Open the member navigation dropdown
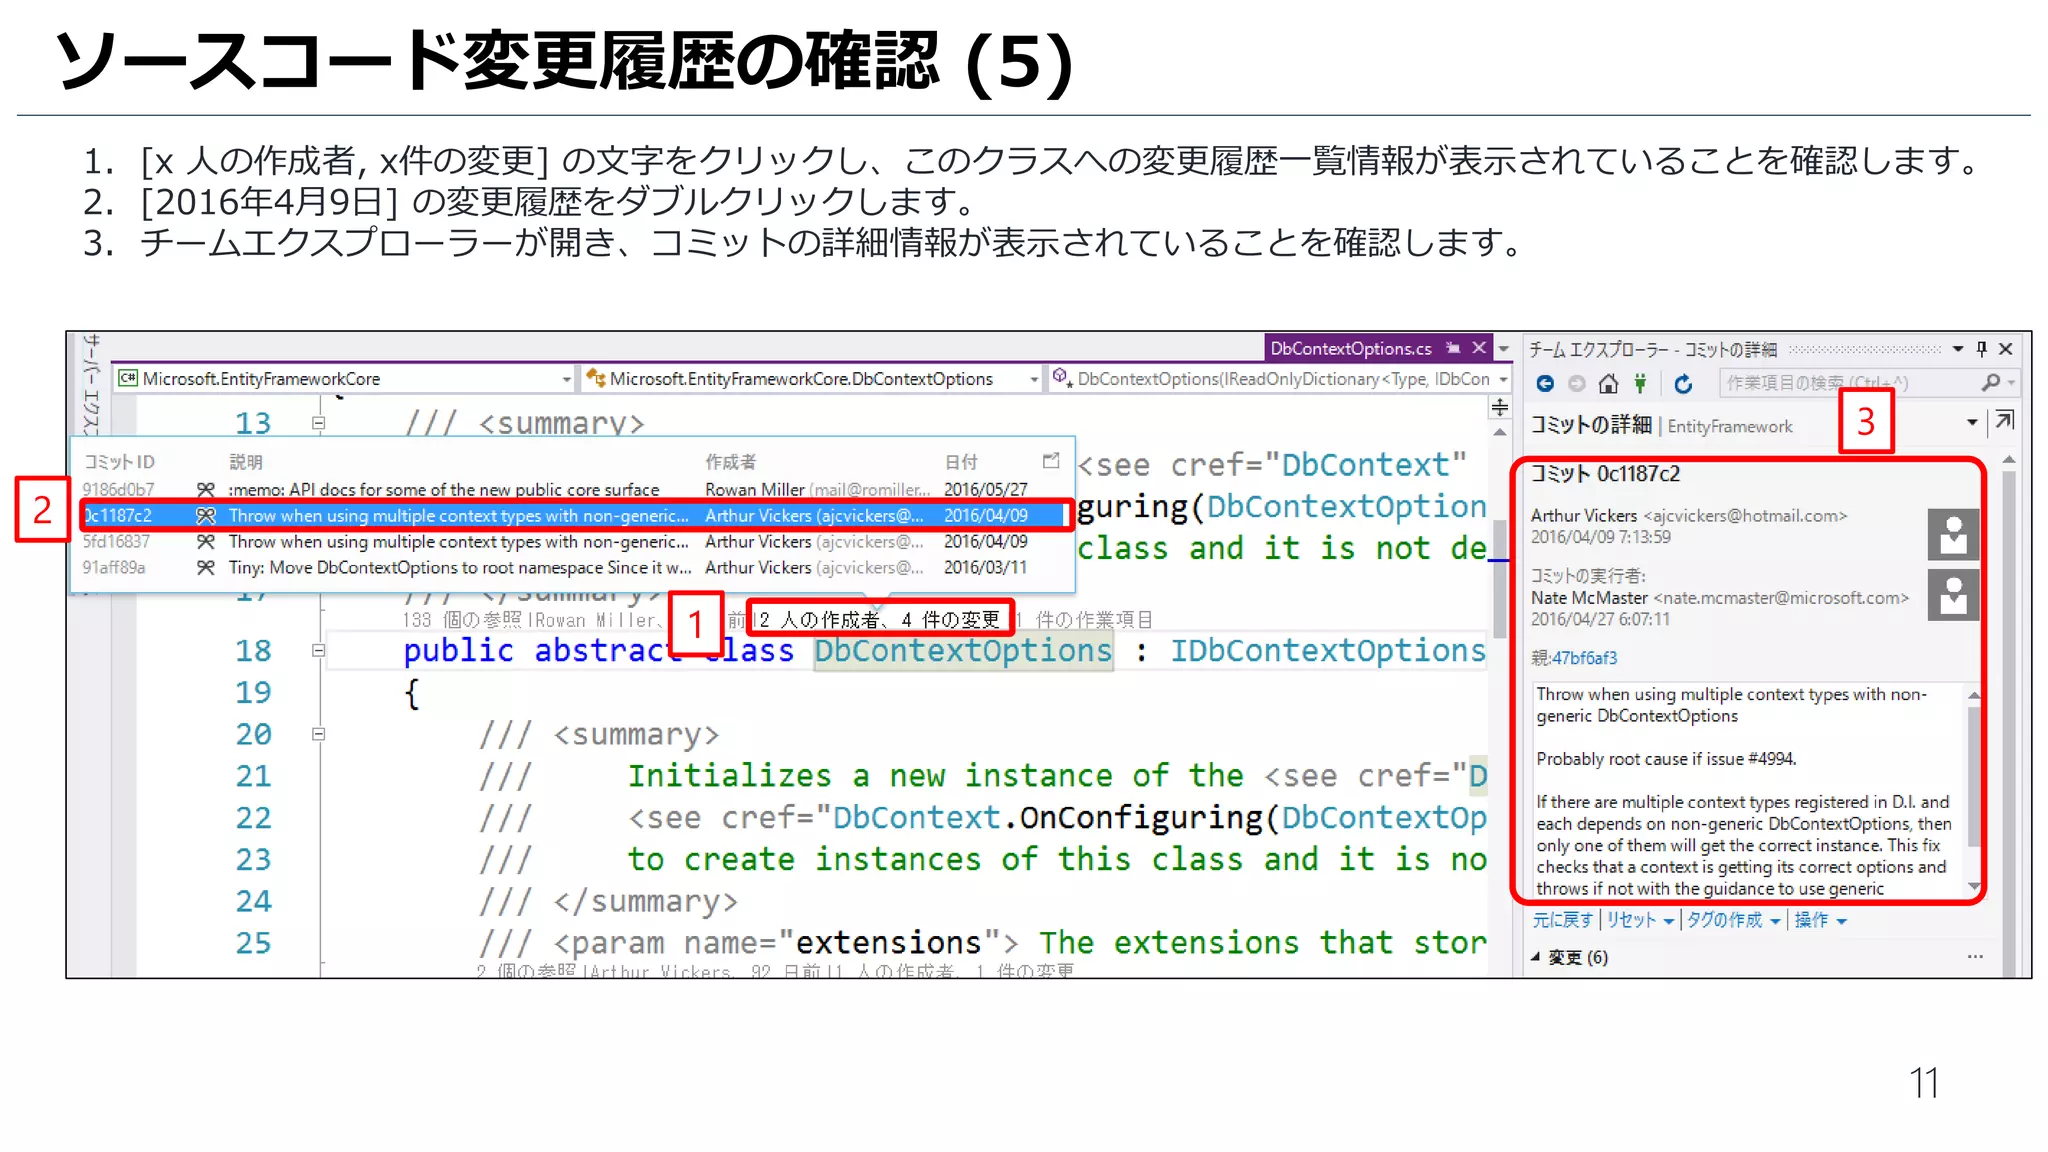2048x1152 pixels. pos(1503,379)
